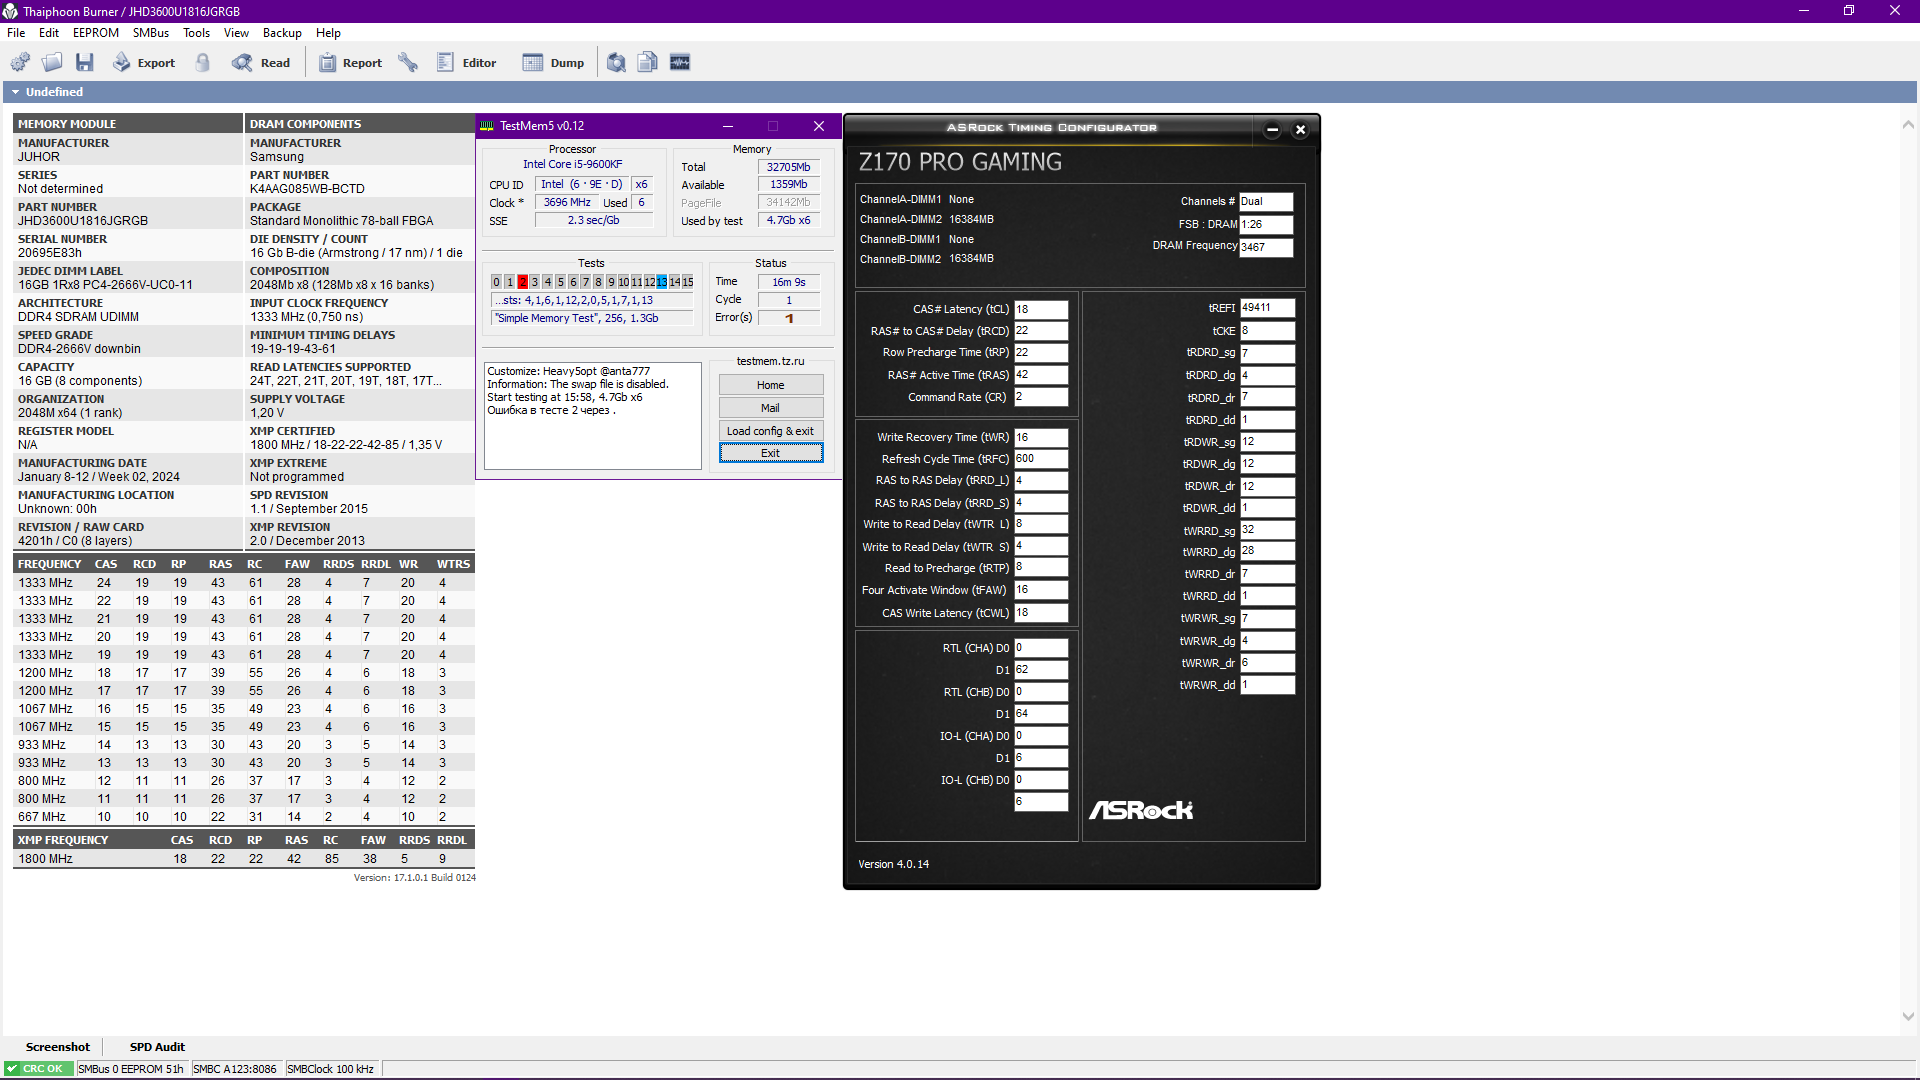Save using the floppy disk icon
Viewport: 1920px width, 1080px height.
pyautogui.click(x=85, y=63)
